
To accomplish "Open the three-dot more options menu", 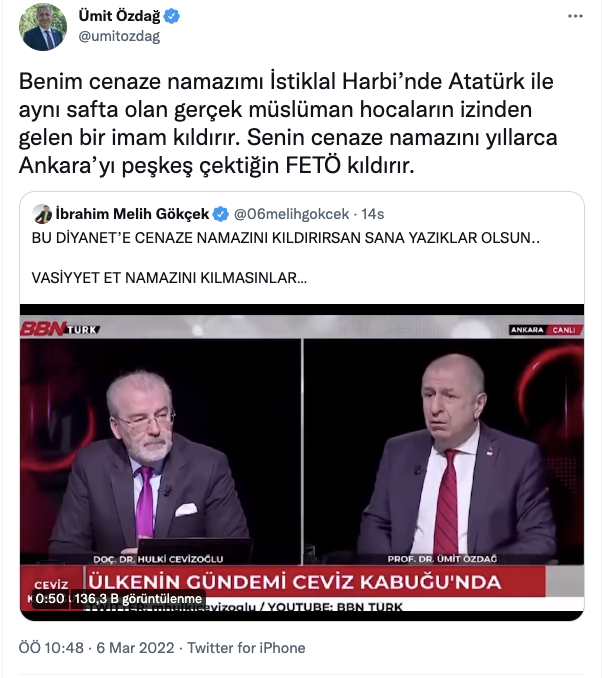I will click(x=575, y=16).
